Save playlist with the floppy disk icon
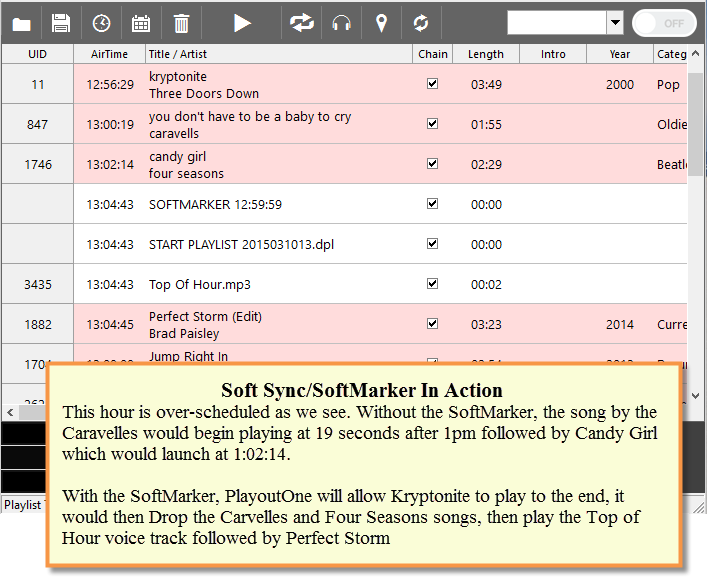This screenshot has height=580, width=707. coord(61,23)
